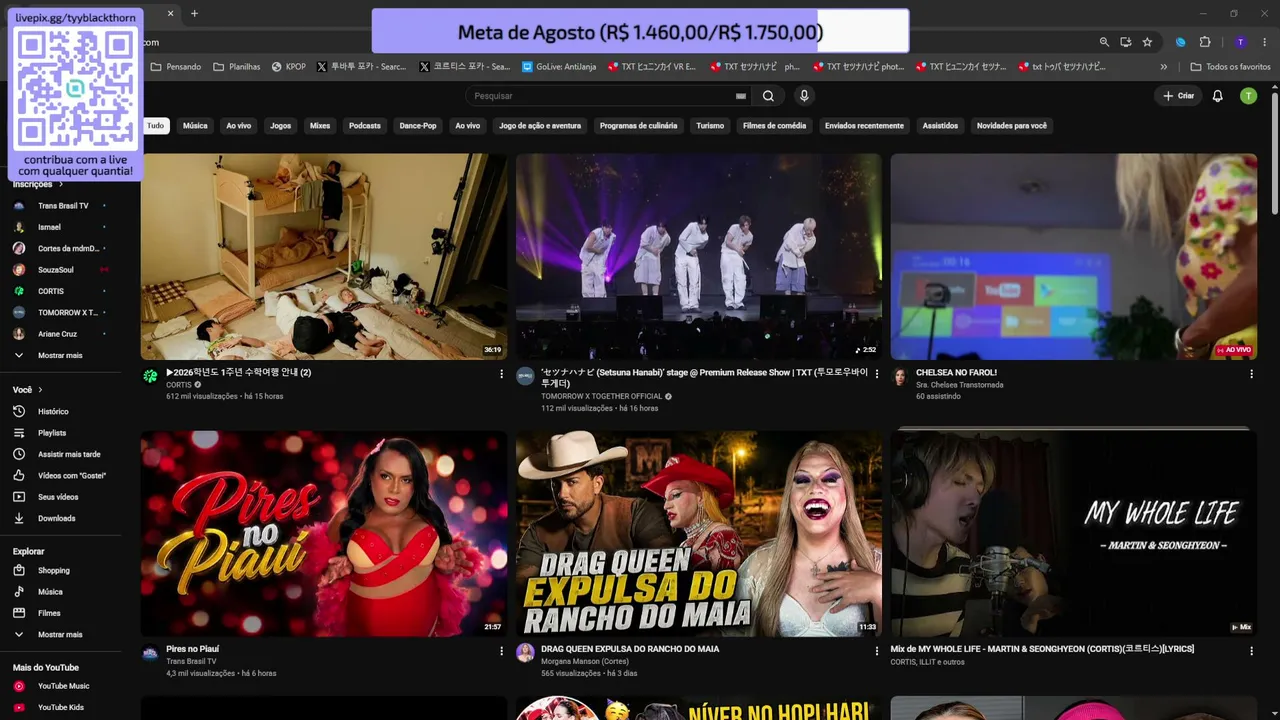Select the Turismo filter chip
The width and height of the screenshot is (1280, 720).
pos(710,126)
